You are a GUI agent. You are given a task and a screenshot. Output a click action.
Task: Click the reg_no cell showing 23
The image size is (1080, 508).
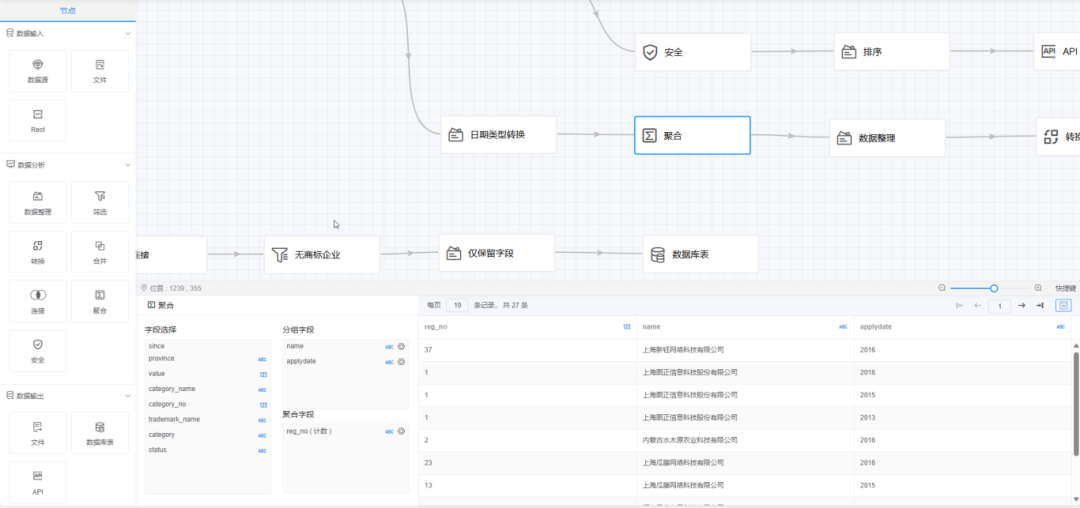click(527, 463)
